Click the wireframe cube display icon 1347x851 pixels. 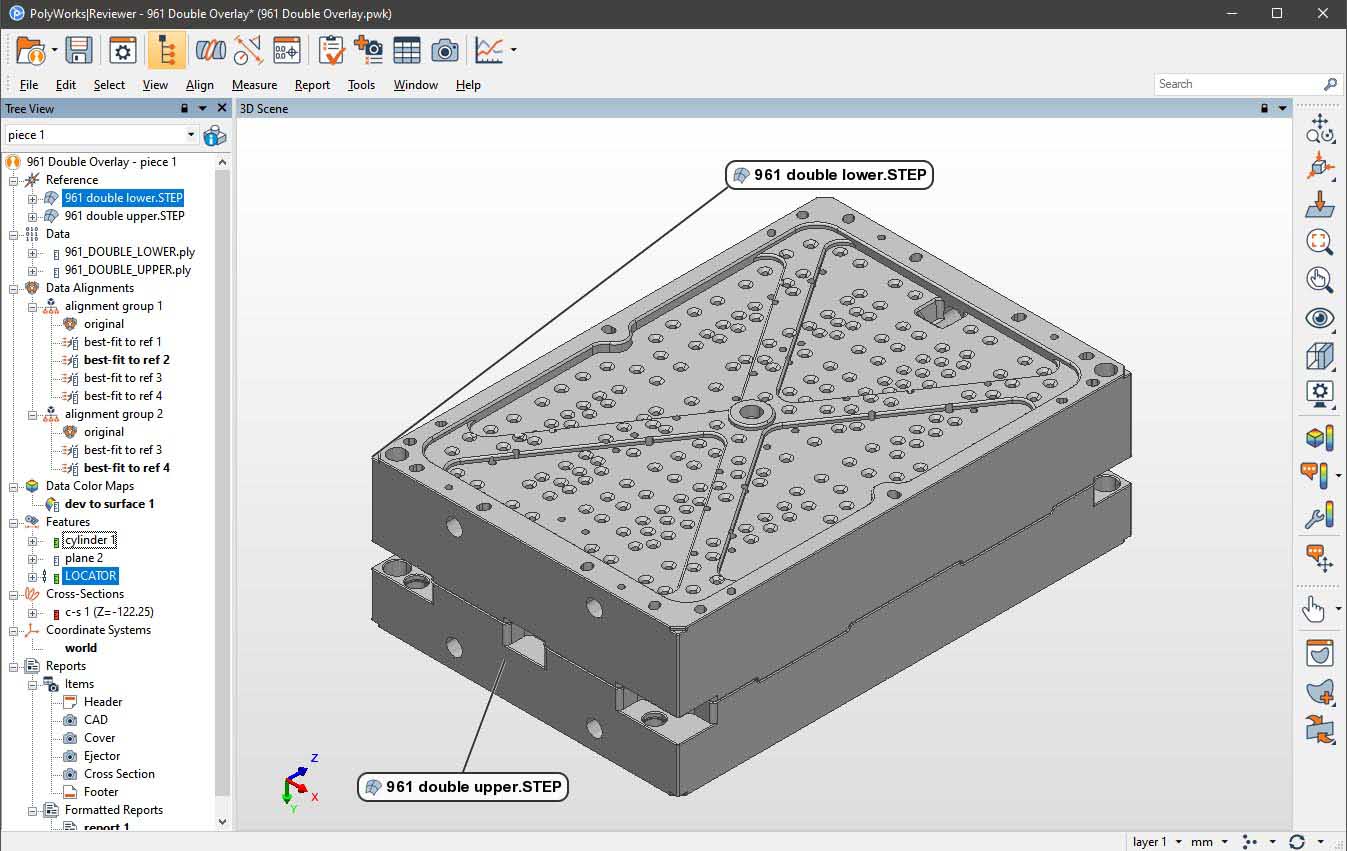1320,356
